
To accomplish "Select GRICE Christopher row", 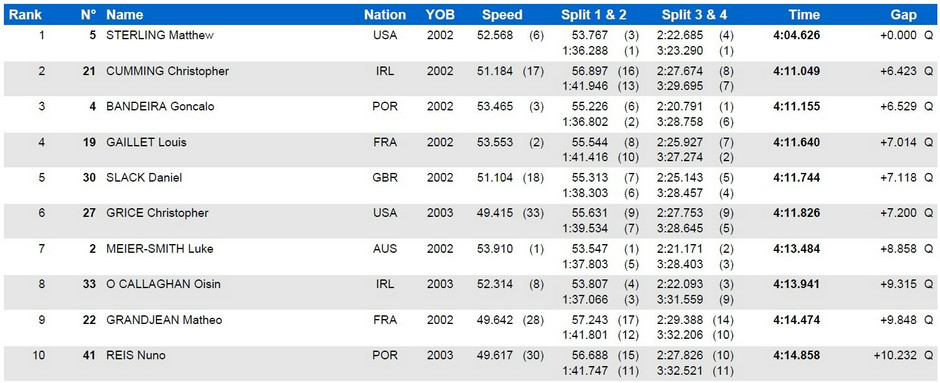I will 469,221.
